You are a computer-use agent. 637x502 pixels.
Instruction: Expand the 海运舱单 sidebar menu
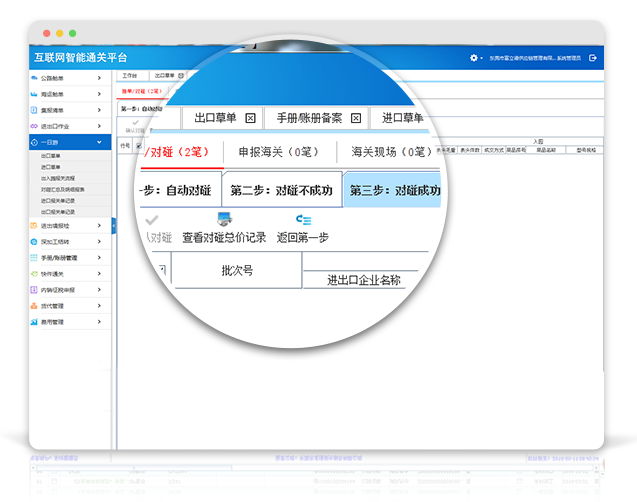pos(99,94)
